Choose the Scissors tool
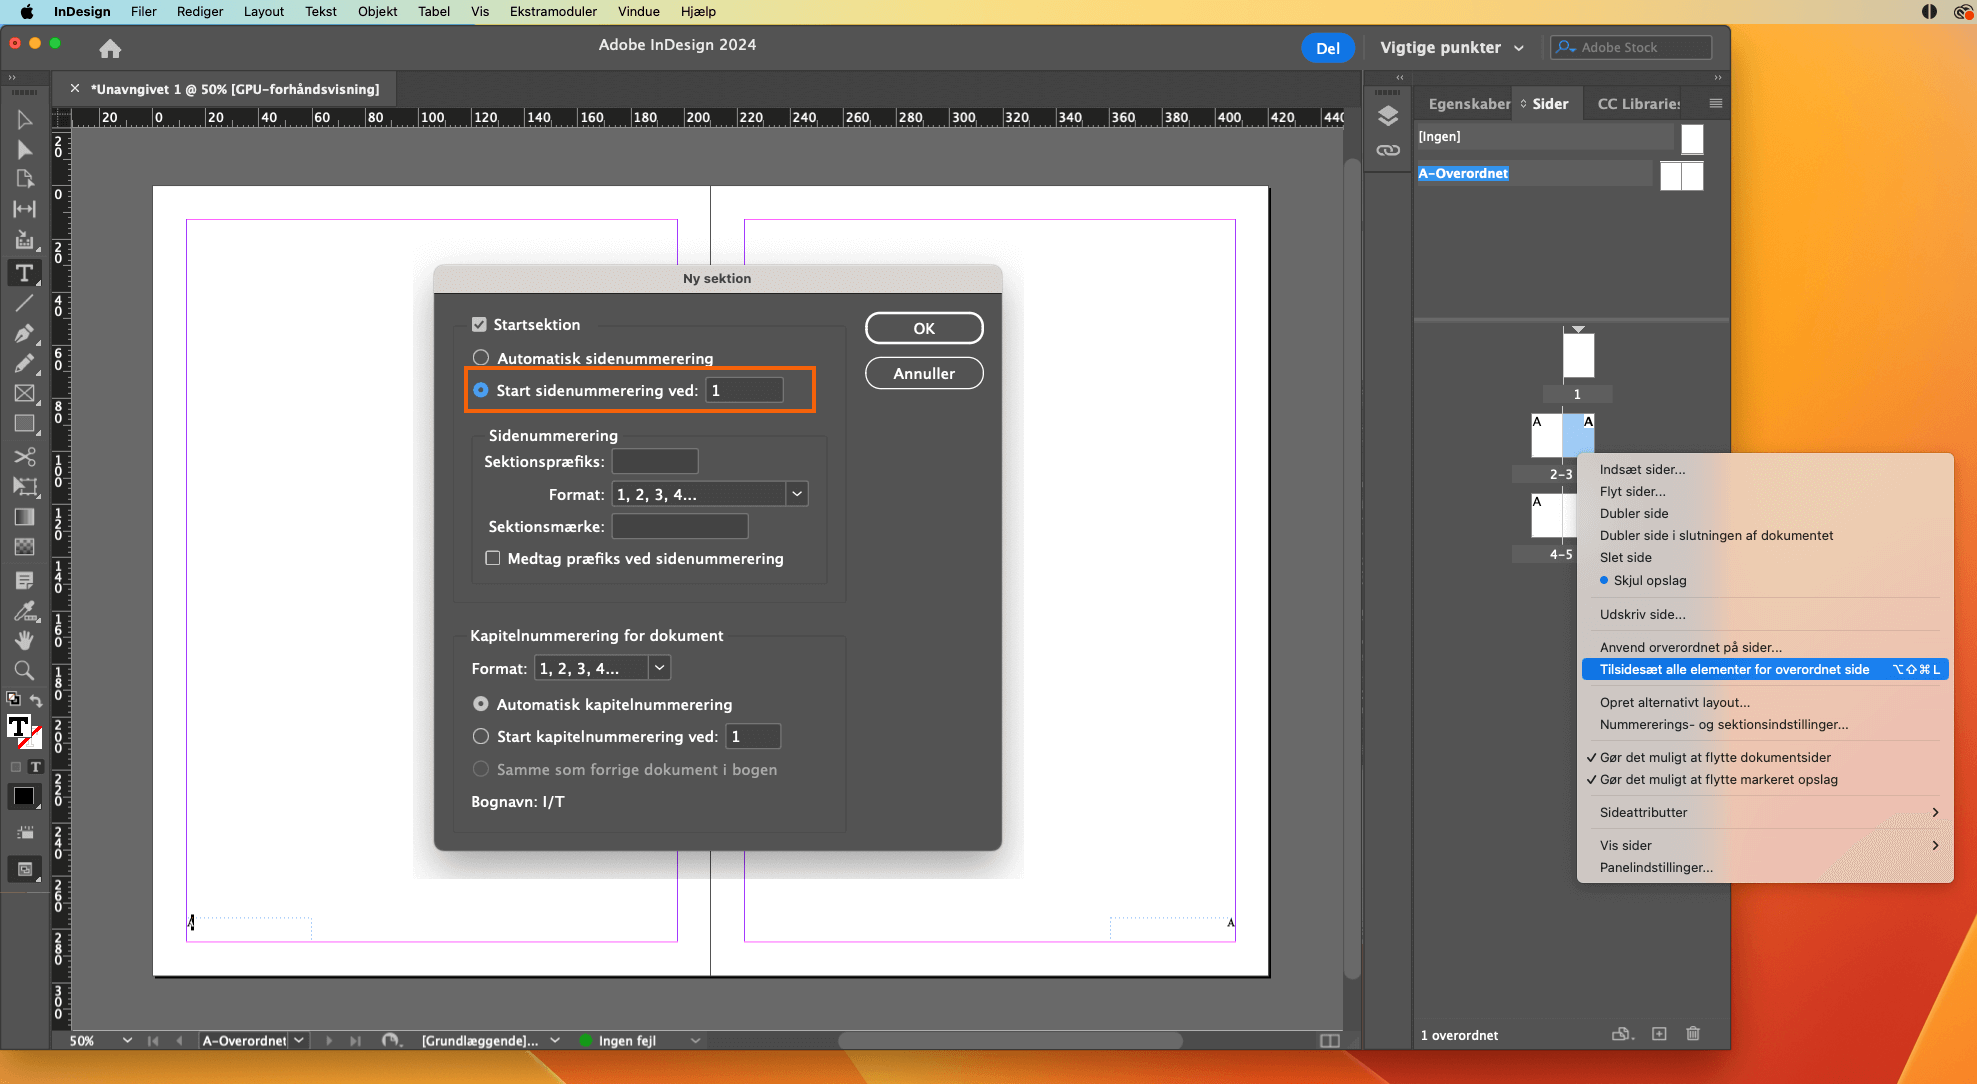 [25, 457]
